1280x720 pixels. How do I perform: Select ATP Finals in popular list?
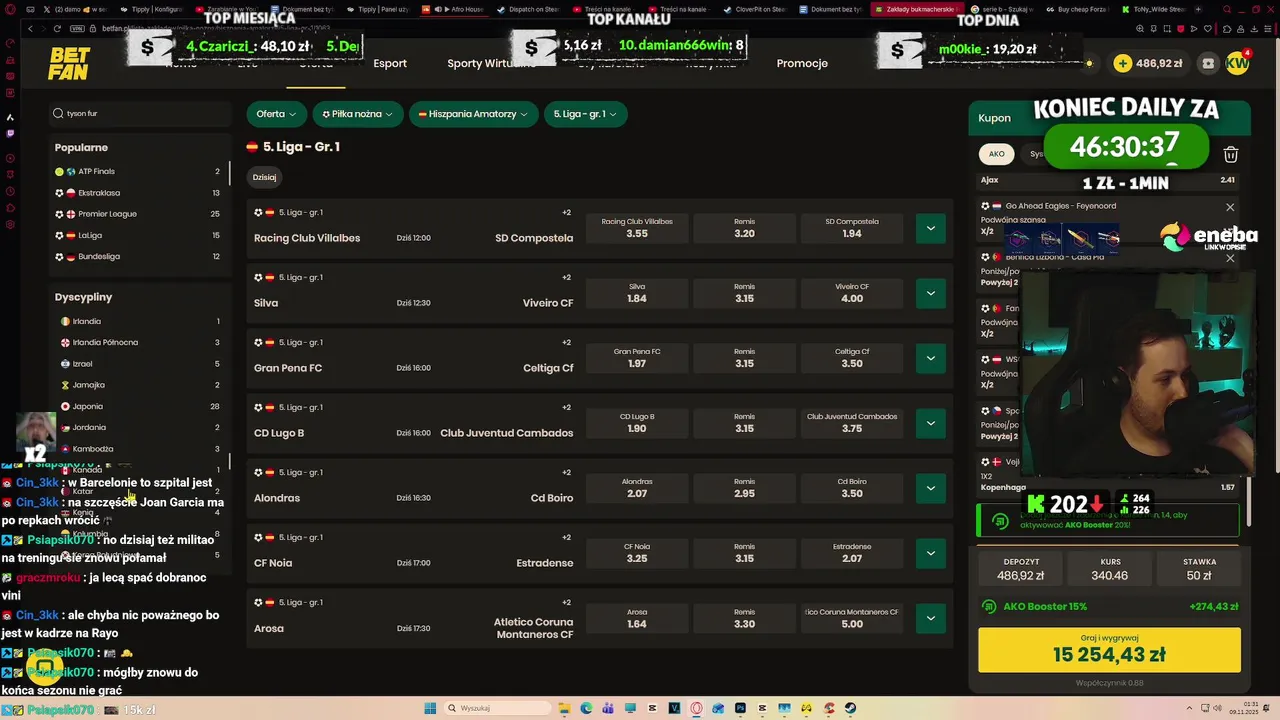pos(138,171)
